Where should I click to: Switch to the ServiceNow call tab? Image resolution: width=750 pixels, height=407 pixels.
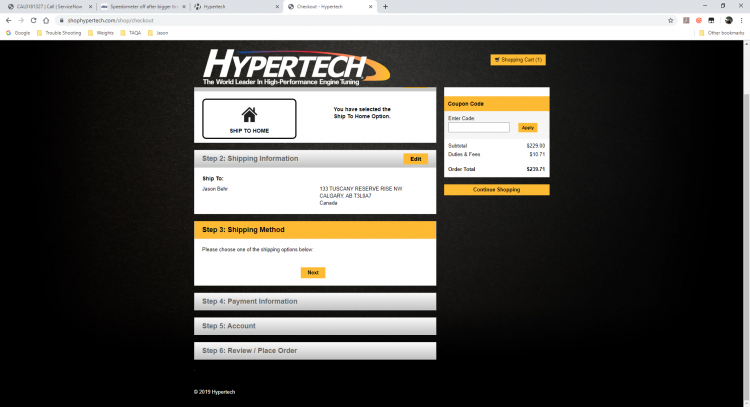coord(50,7)
